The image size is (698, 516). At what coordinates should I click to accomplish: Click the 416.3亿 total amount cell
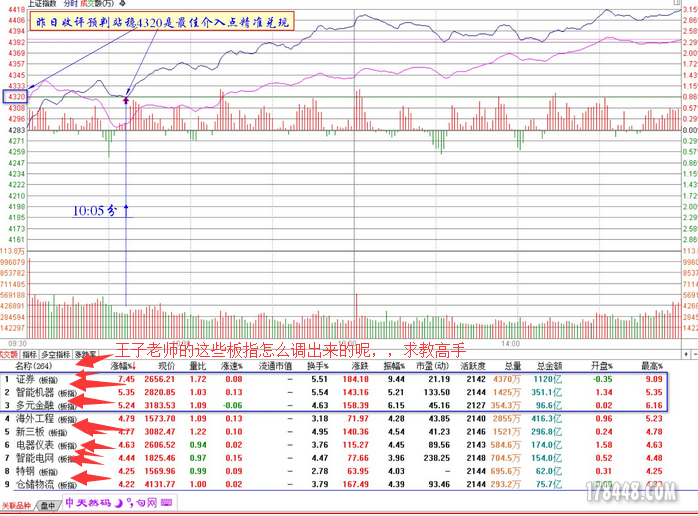pyautogui.click(x=546, y=418)
